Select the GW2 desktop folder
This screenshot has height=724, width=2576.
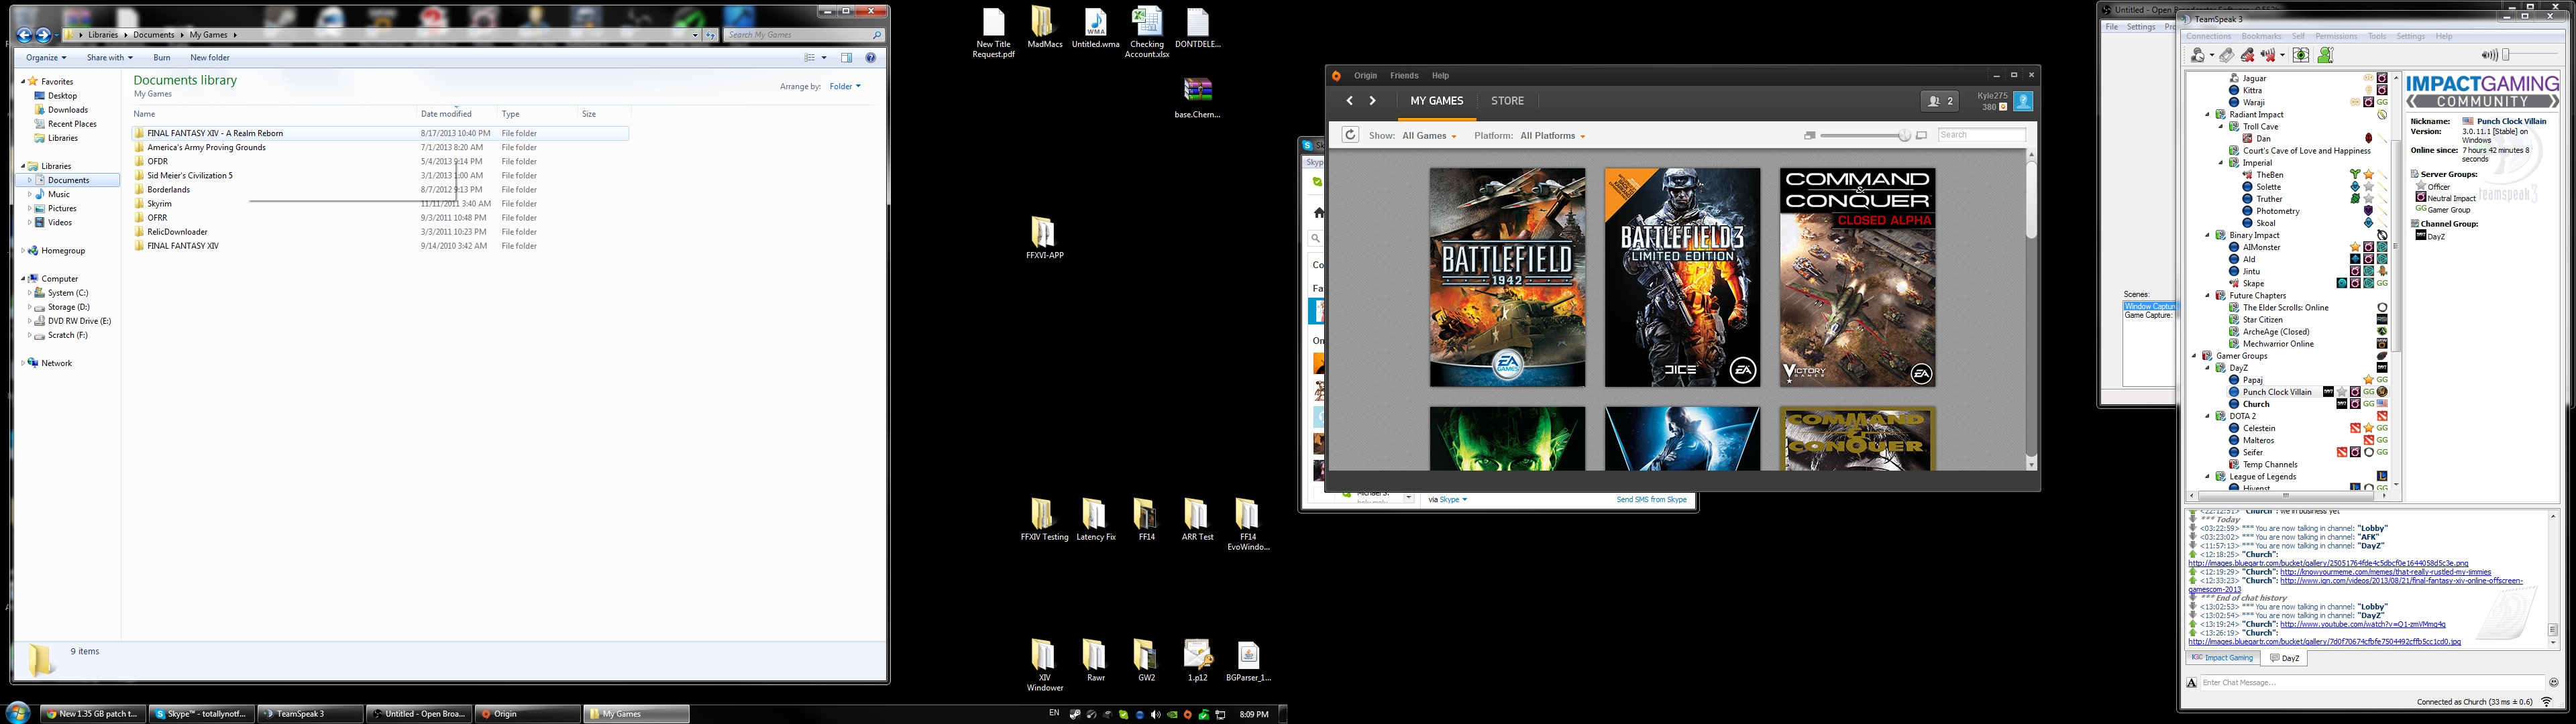1146,661
